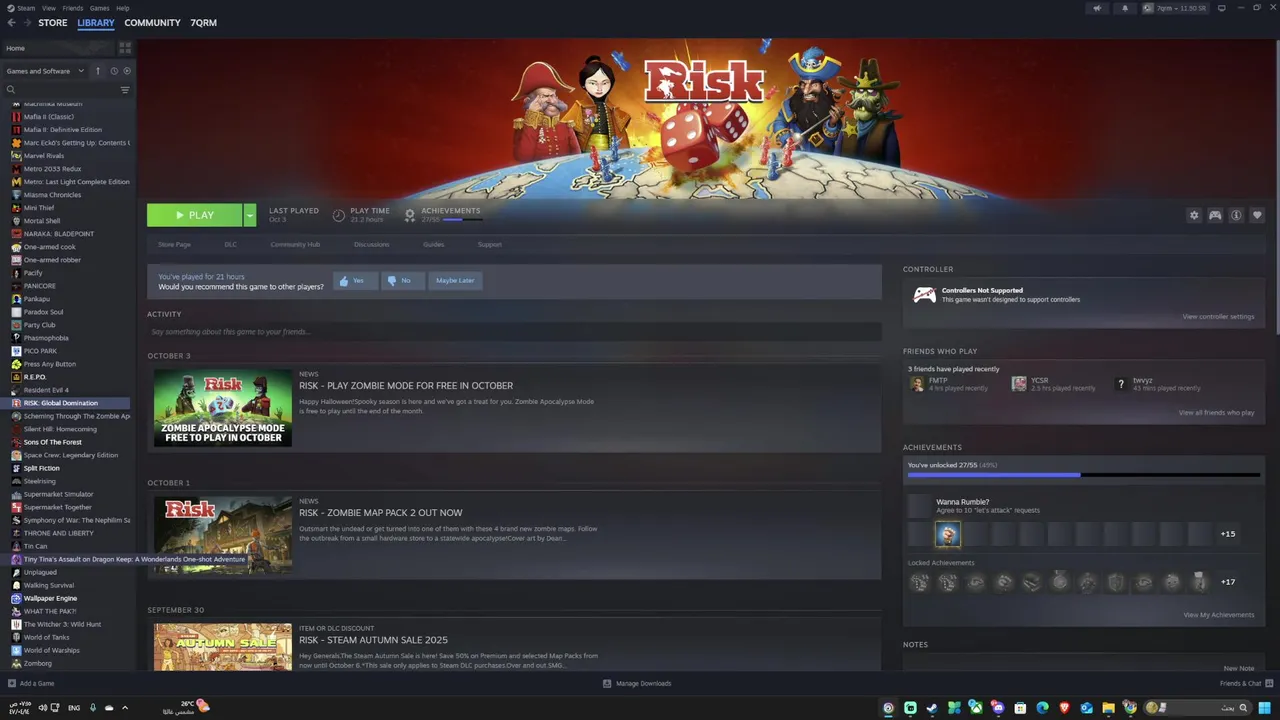Show game info via the info icon
The width and height of the screenshot is (1280, 720).
1236,215
